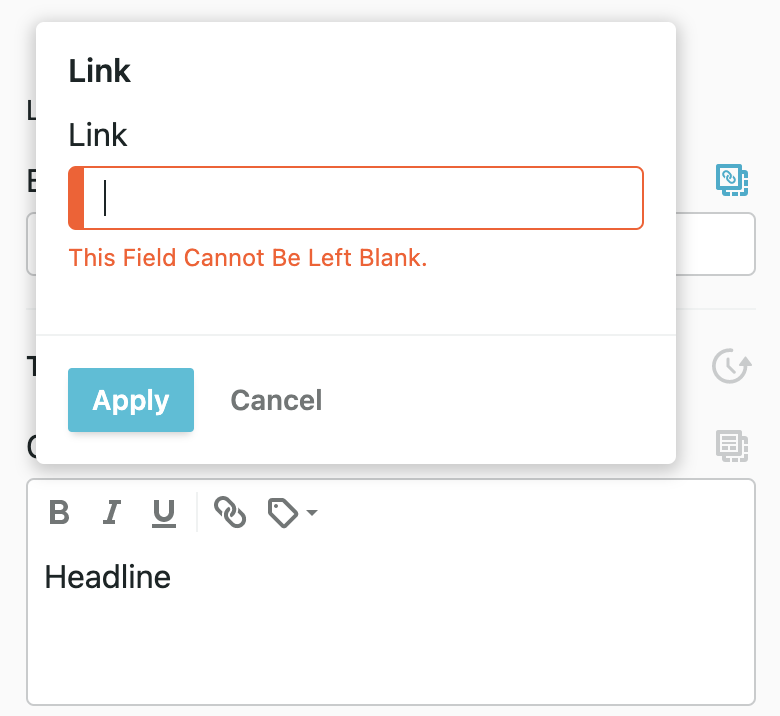The image size is (780, 716).
Task: Click the bold Link dialog title
Action: [100, 71]
